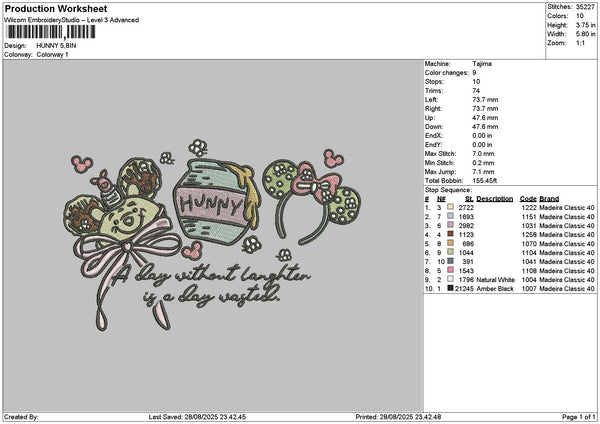Pick the gray swatch for code 1041
Image resolution: width=600 pixels, height=424 pixels.
450,261
